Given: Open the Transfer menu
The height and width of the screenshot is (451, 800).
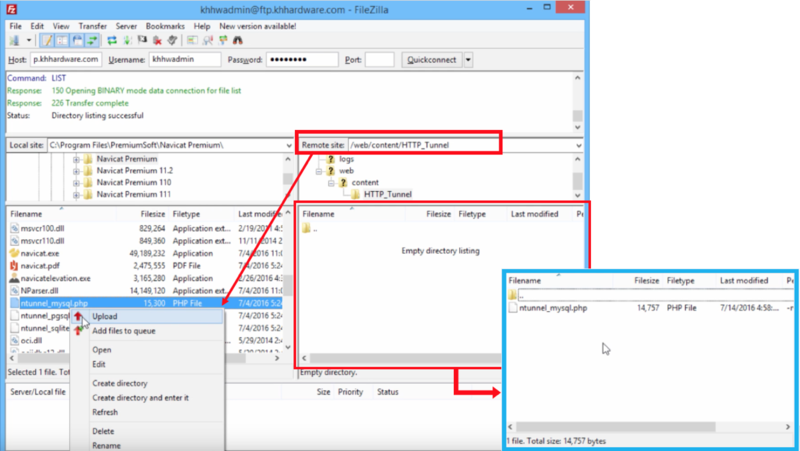Looking at the screenshot, I should pyautogui.click(x=92, y=26).
